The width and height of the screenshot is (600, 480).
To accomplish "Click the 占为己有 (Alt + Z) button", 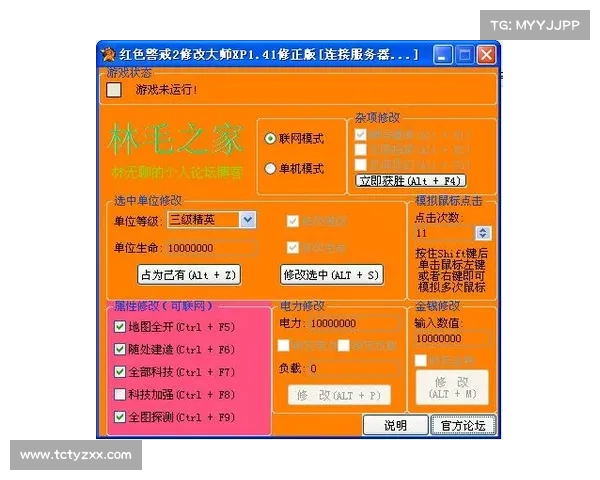I will click(189, 275).
